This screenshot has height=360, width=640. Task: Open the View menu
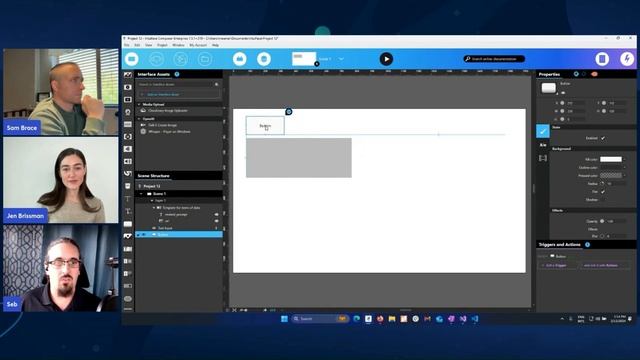149,45
